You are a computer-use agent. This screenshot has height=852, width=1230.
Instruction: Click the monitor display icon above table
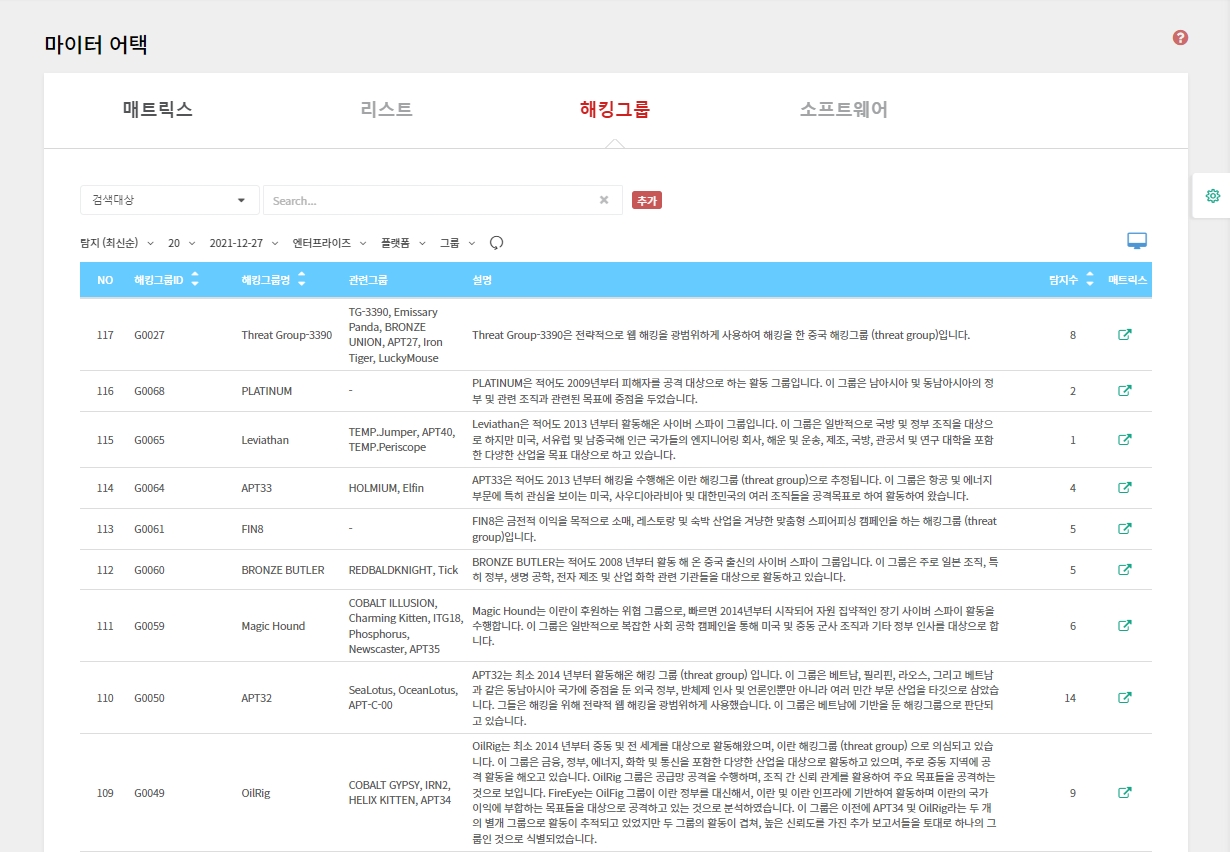click(1137, 241)
